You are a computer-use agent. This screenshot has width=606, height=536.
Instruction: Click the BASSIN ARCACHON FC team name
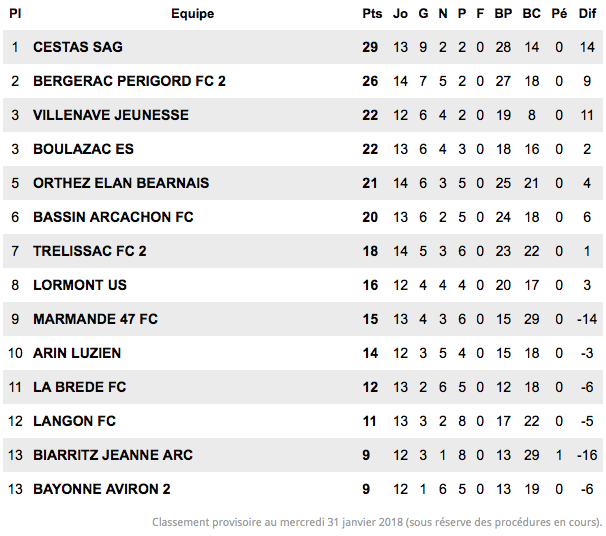[113, 217]
